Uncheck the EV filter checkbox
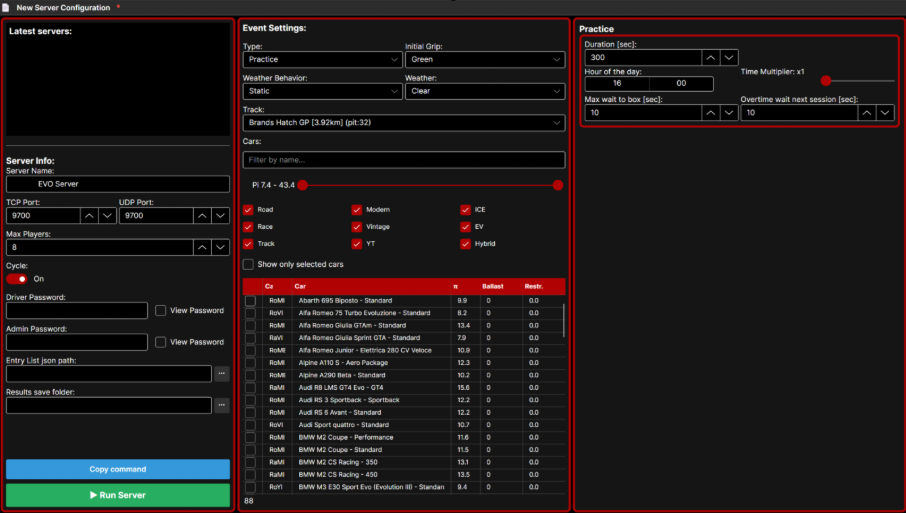The width and height of the screenshot is (906, 513). (x=465, y=226)
